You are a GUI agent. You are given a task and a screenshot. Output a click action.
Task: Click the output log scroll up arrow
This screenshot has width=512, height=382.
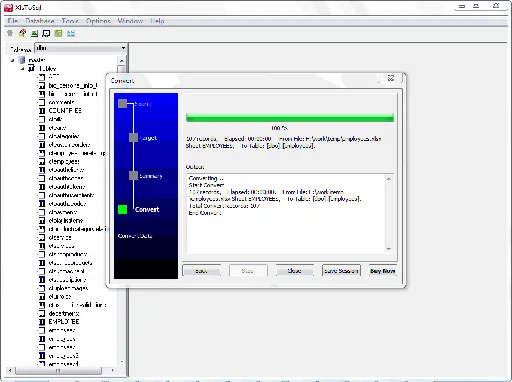pos(389,179)
